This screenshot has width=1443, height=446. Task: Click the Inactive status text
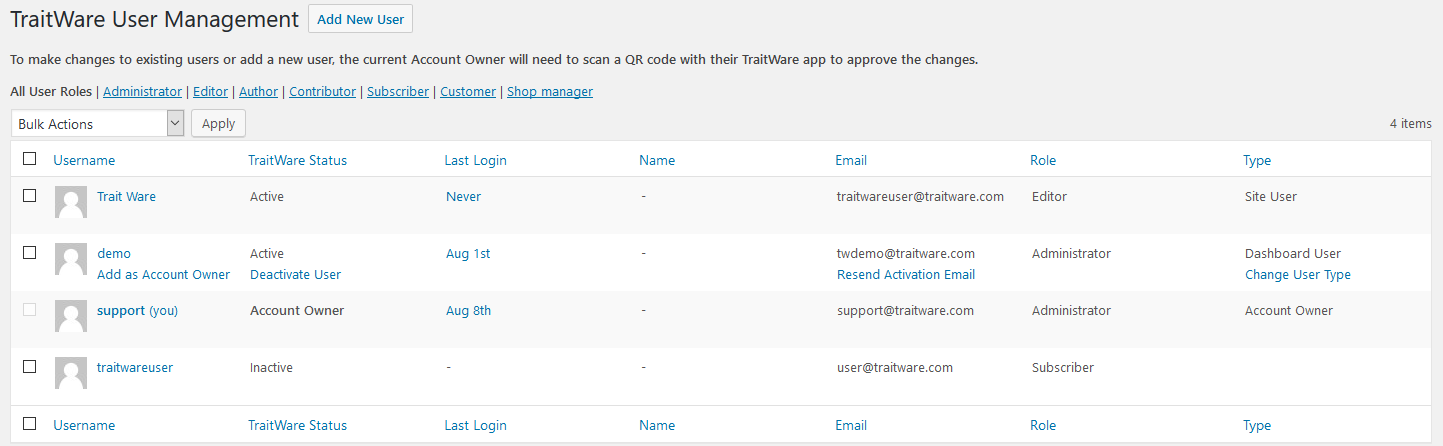point(271,368)
